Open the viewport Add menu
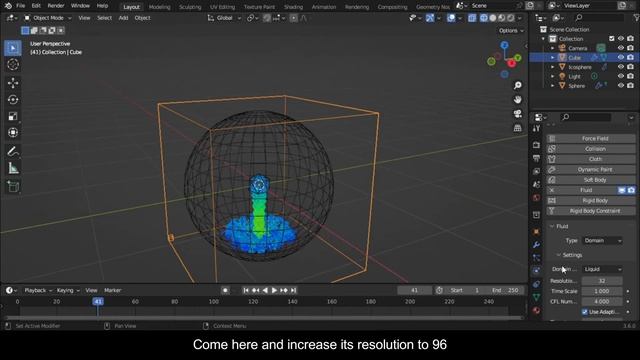This screenshot has width=640, height=360. pyautogui.click(x=123, y=18)
